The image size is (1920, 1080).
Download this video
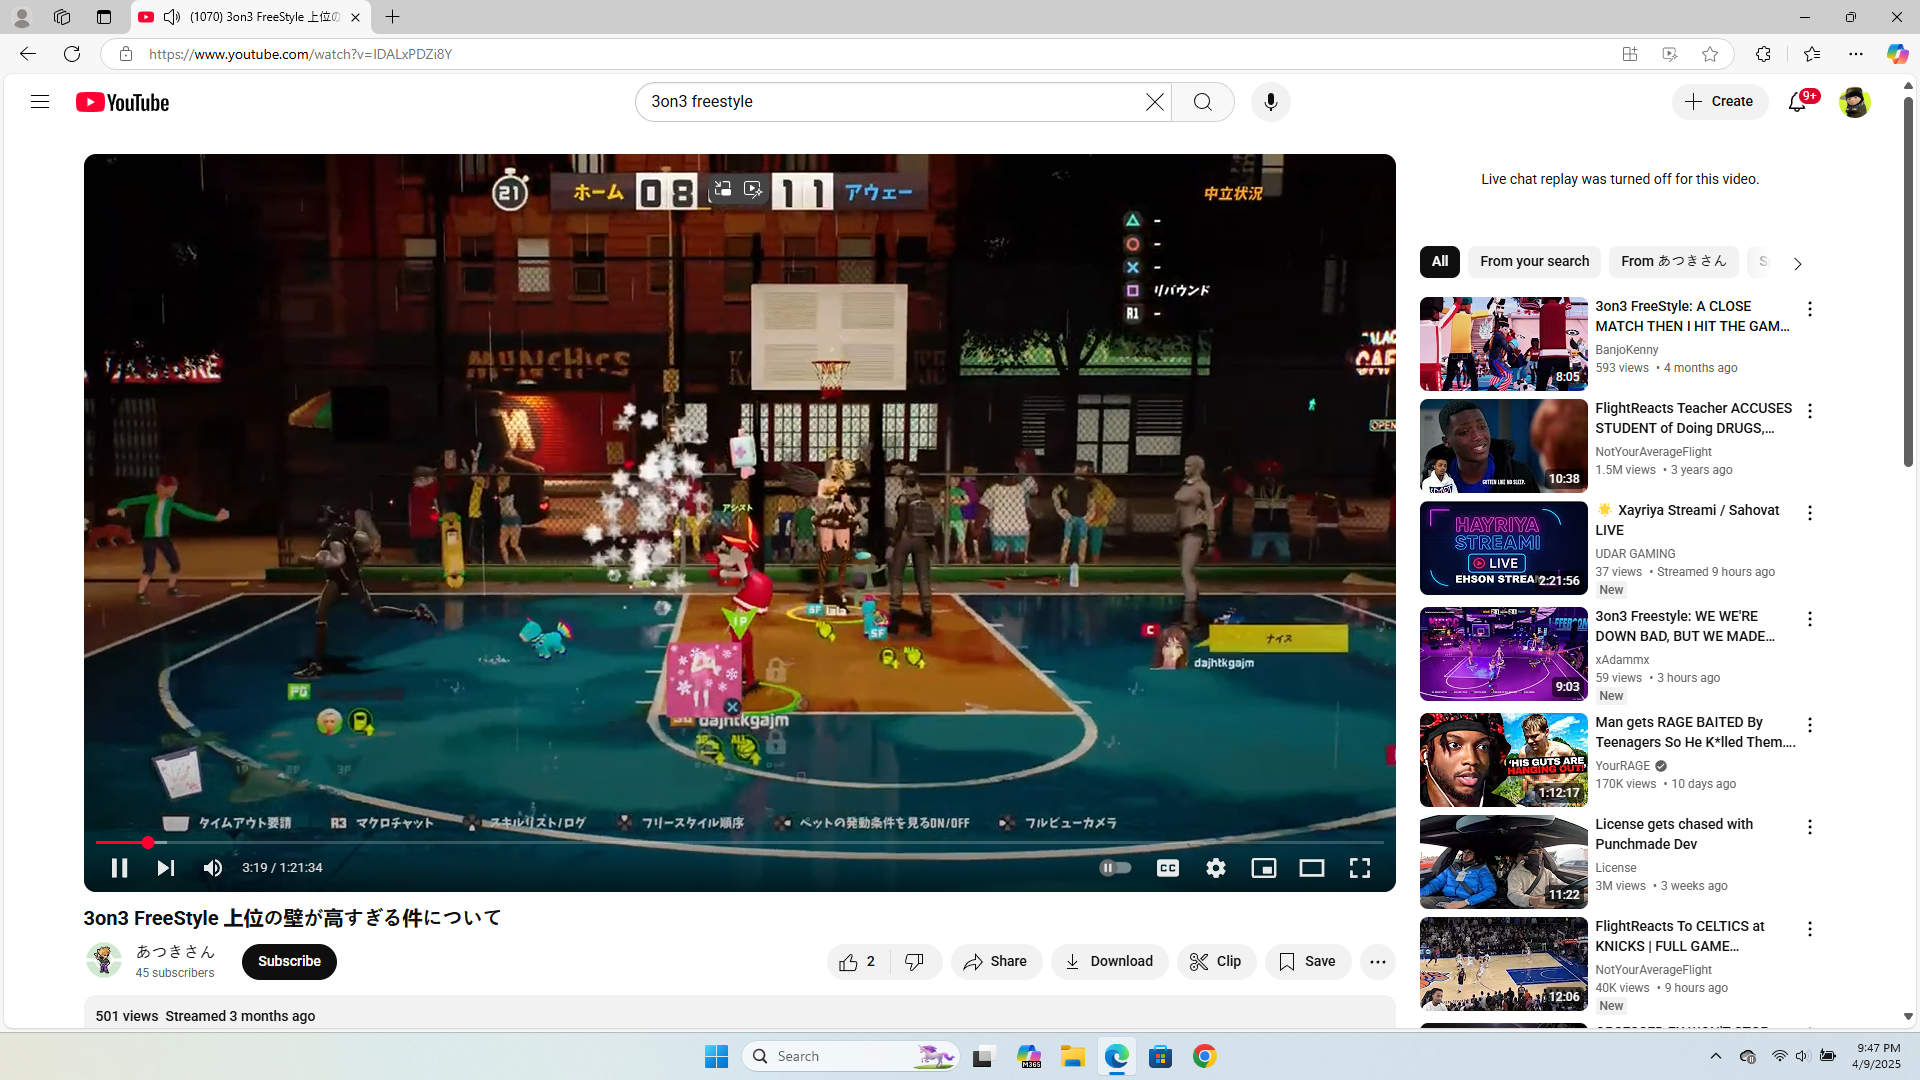pyautogui.click(x=1109, y=962)
